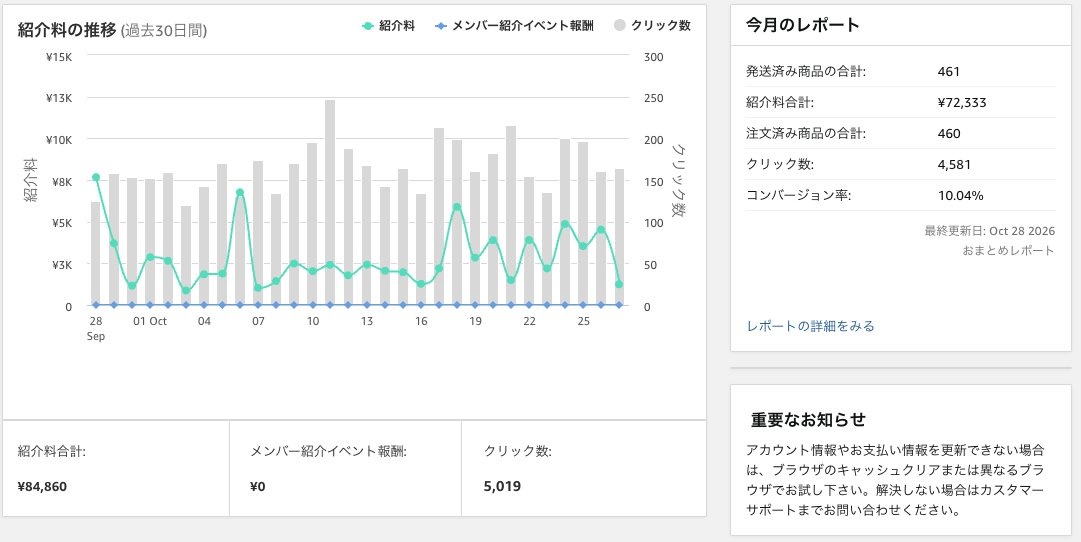The width and height of the screenshot is (1081, 542).
Task: Click the value 4,581
Action: 954,165
